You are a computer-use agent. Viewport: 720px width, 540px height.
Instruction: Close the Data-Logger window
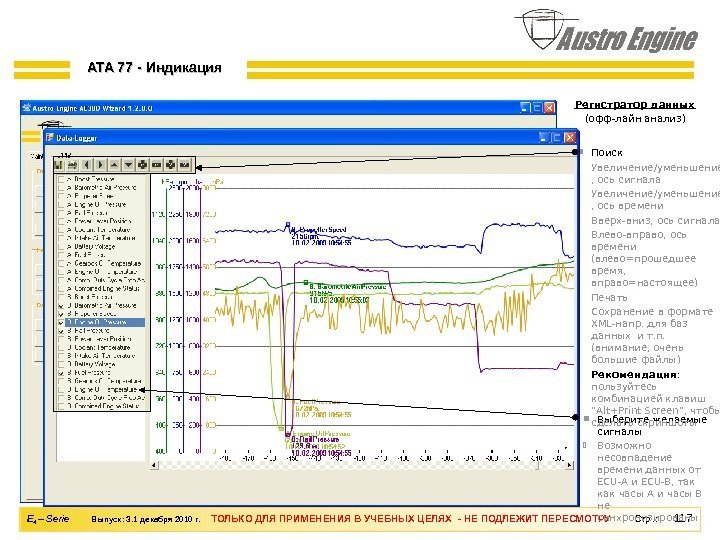coord(569,137)
